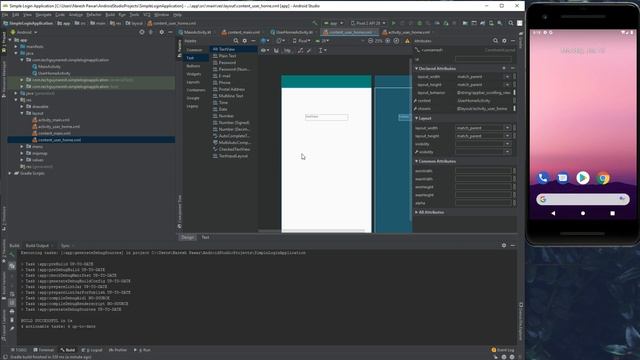The width and height of the screenshot is (640, 360).
Task: Expand Gradle Scripts node
Action: [10, 173]
